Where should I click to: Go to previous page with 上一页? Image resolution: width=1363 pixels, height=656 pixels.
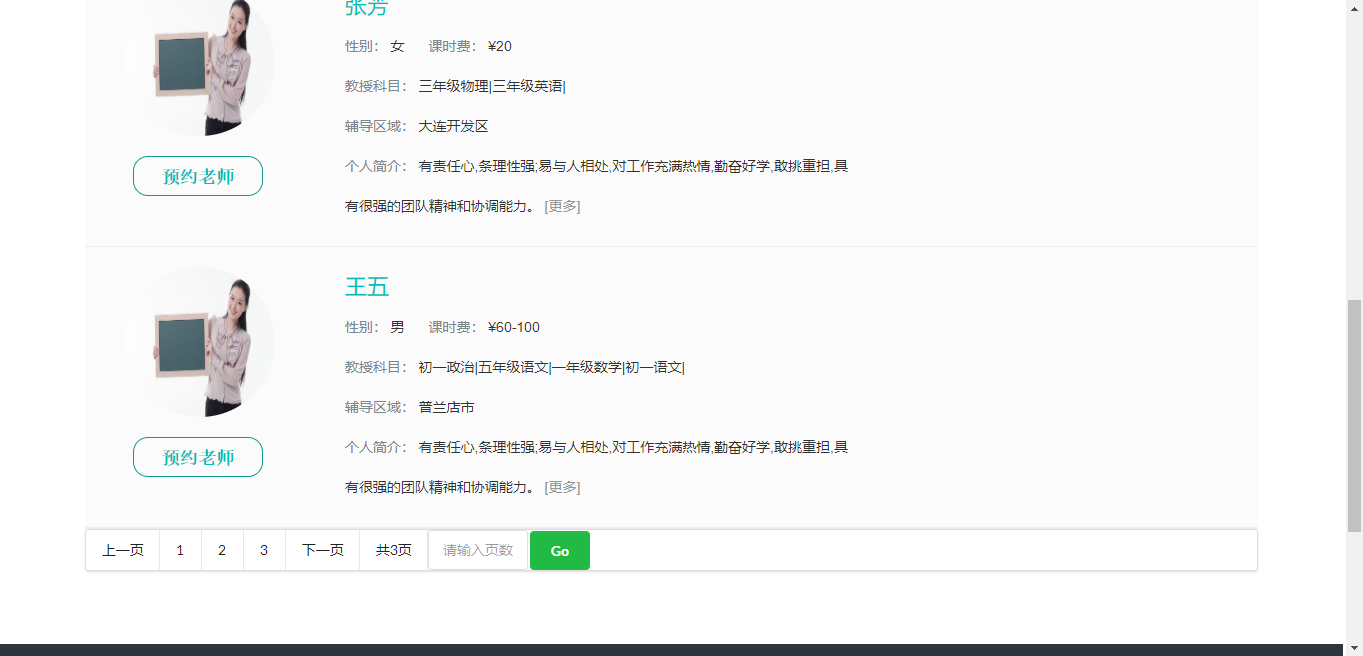[123, 550]
